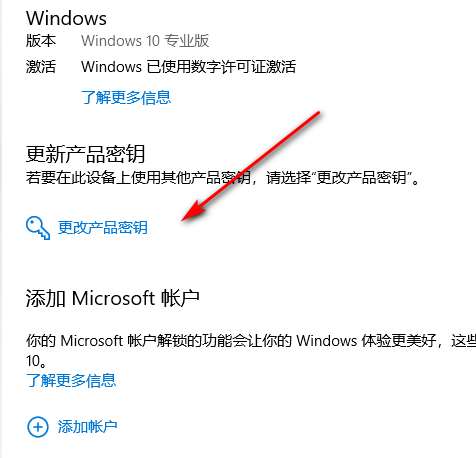The height and width of the screenshot is (458, 476).
Task: Click the Windows heading at top
Action: point(67,18)
